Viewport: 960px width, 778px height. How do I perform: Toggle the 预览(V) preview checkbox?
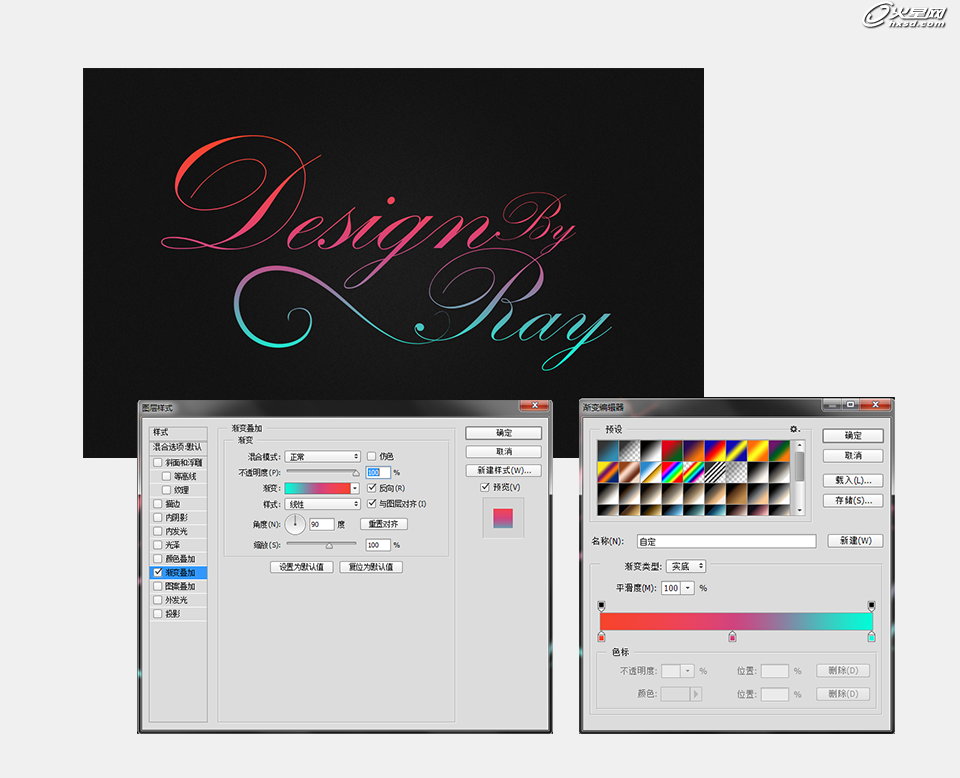click(485, 487)
